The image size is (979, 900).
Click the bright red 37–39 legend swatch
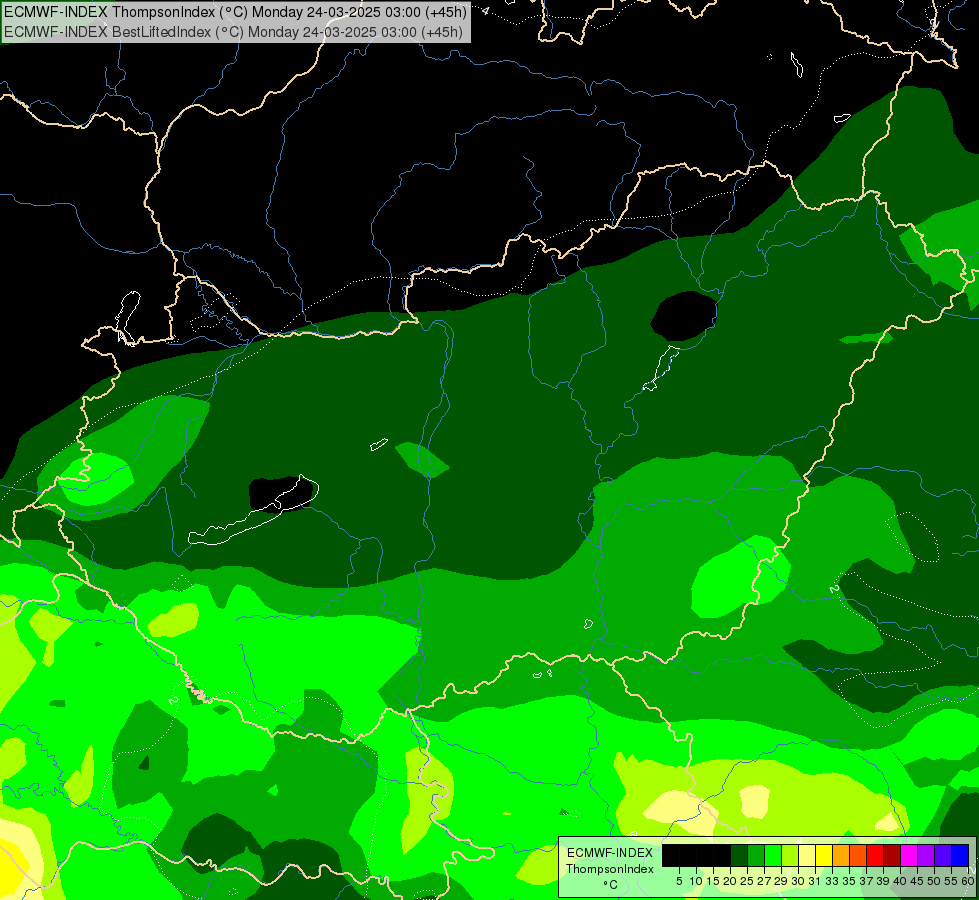pyautogui.click(x=875, y=855)
